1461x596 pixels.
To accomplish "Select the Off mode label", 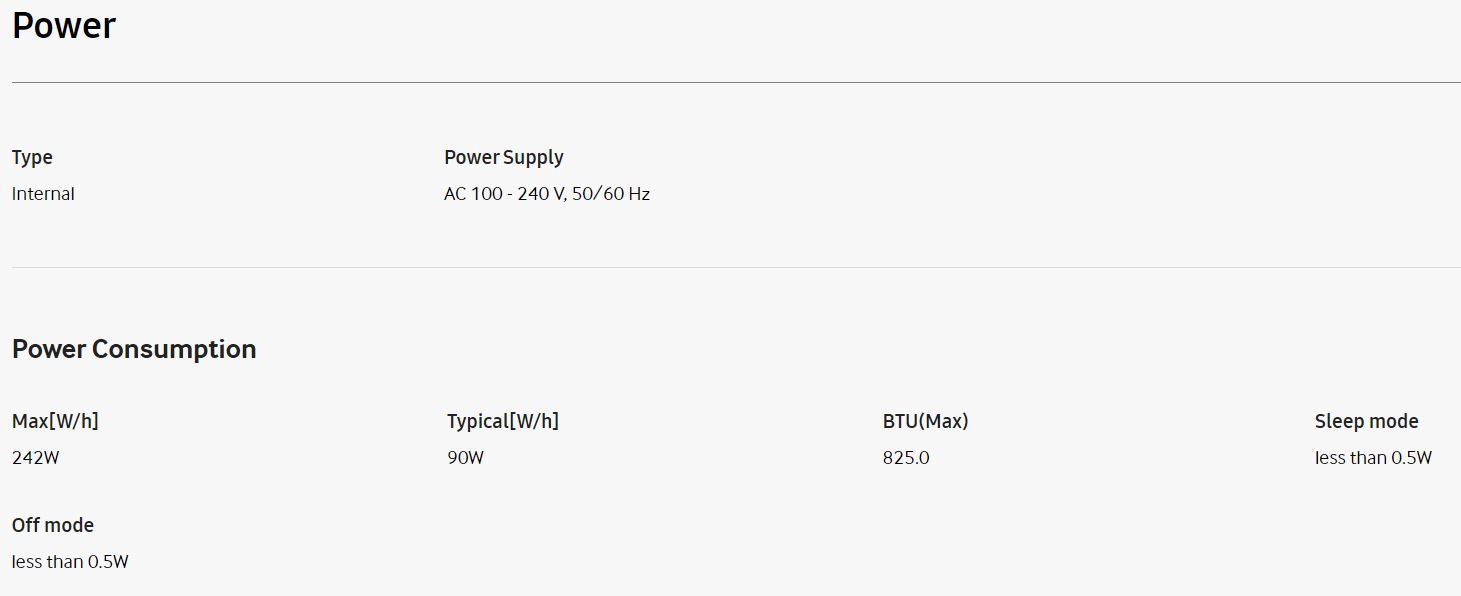I will [53, 525].
